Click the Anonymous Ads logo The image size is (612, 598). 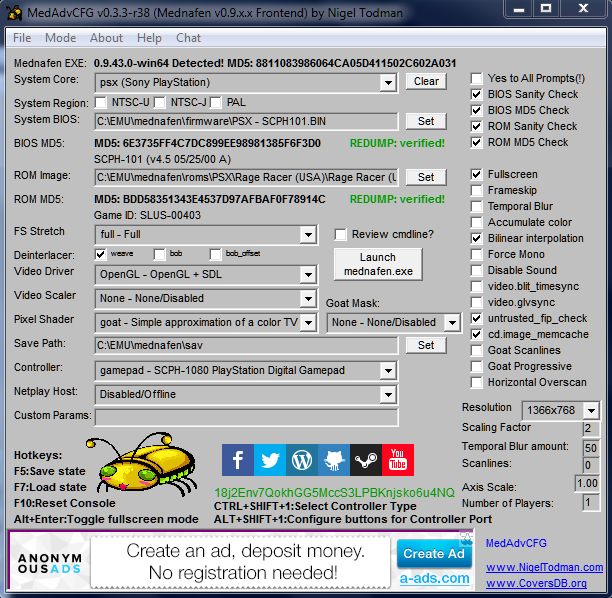(50, 563)
